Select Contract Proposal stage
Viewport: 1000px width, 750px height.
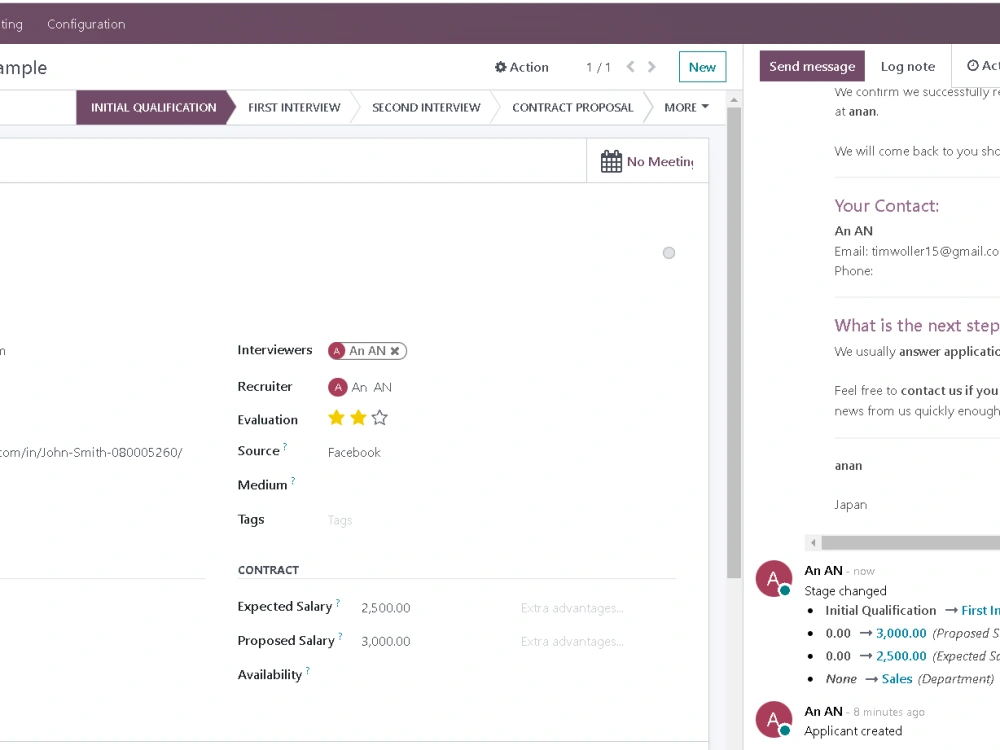573,107
